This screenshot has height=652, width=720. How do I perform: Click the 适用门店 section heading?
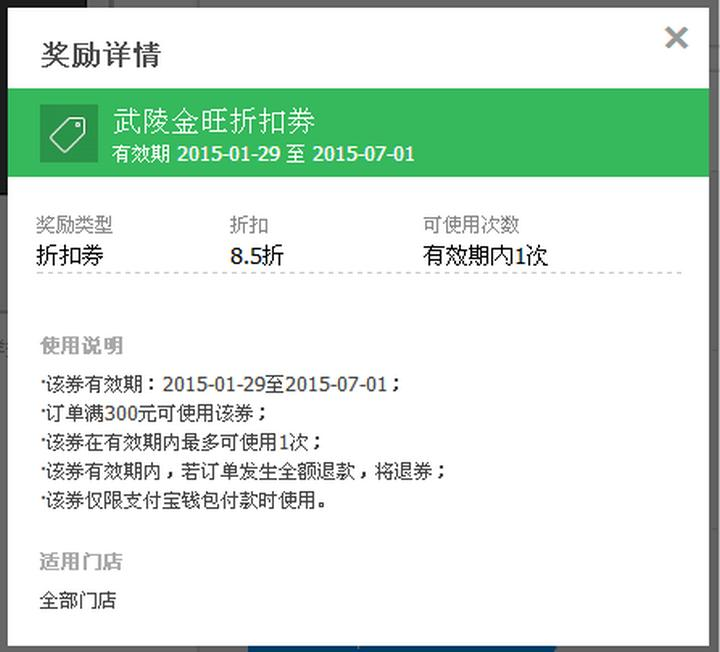coord(81,561)
